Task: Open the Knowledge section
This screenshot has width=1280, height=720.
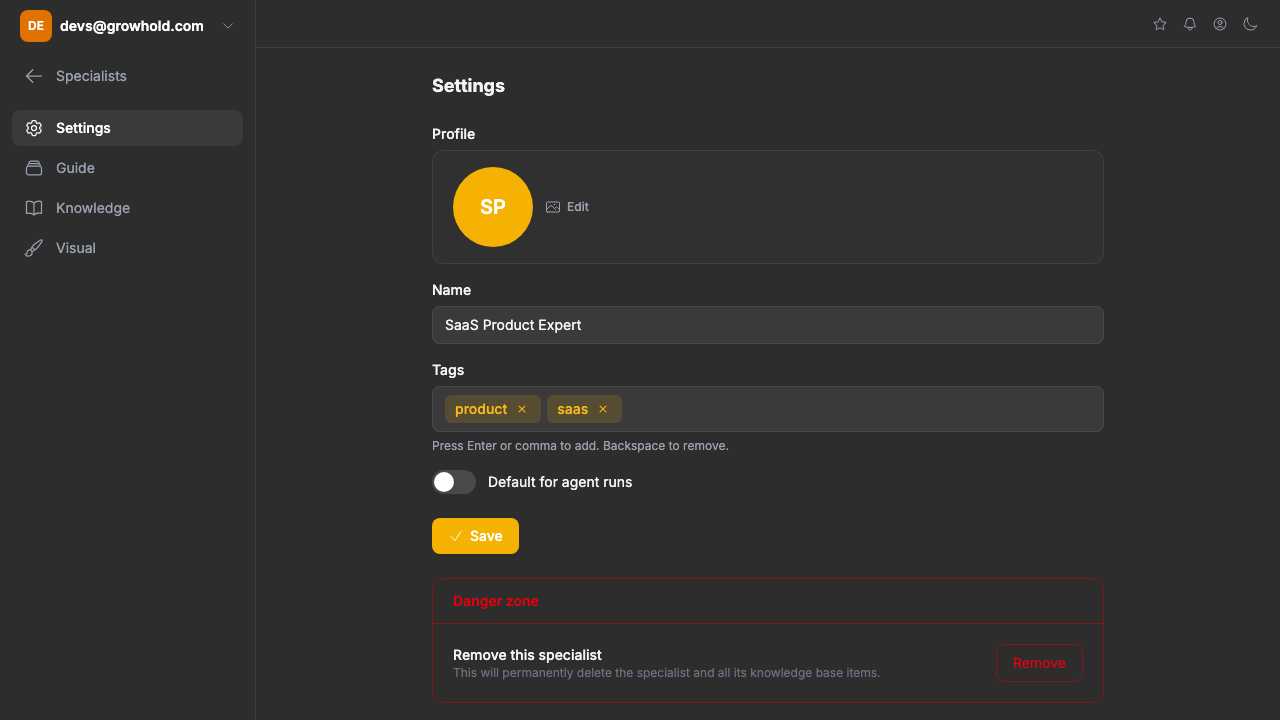Action: tap(94, 208)
